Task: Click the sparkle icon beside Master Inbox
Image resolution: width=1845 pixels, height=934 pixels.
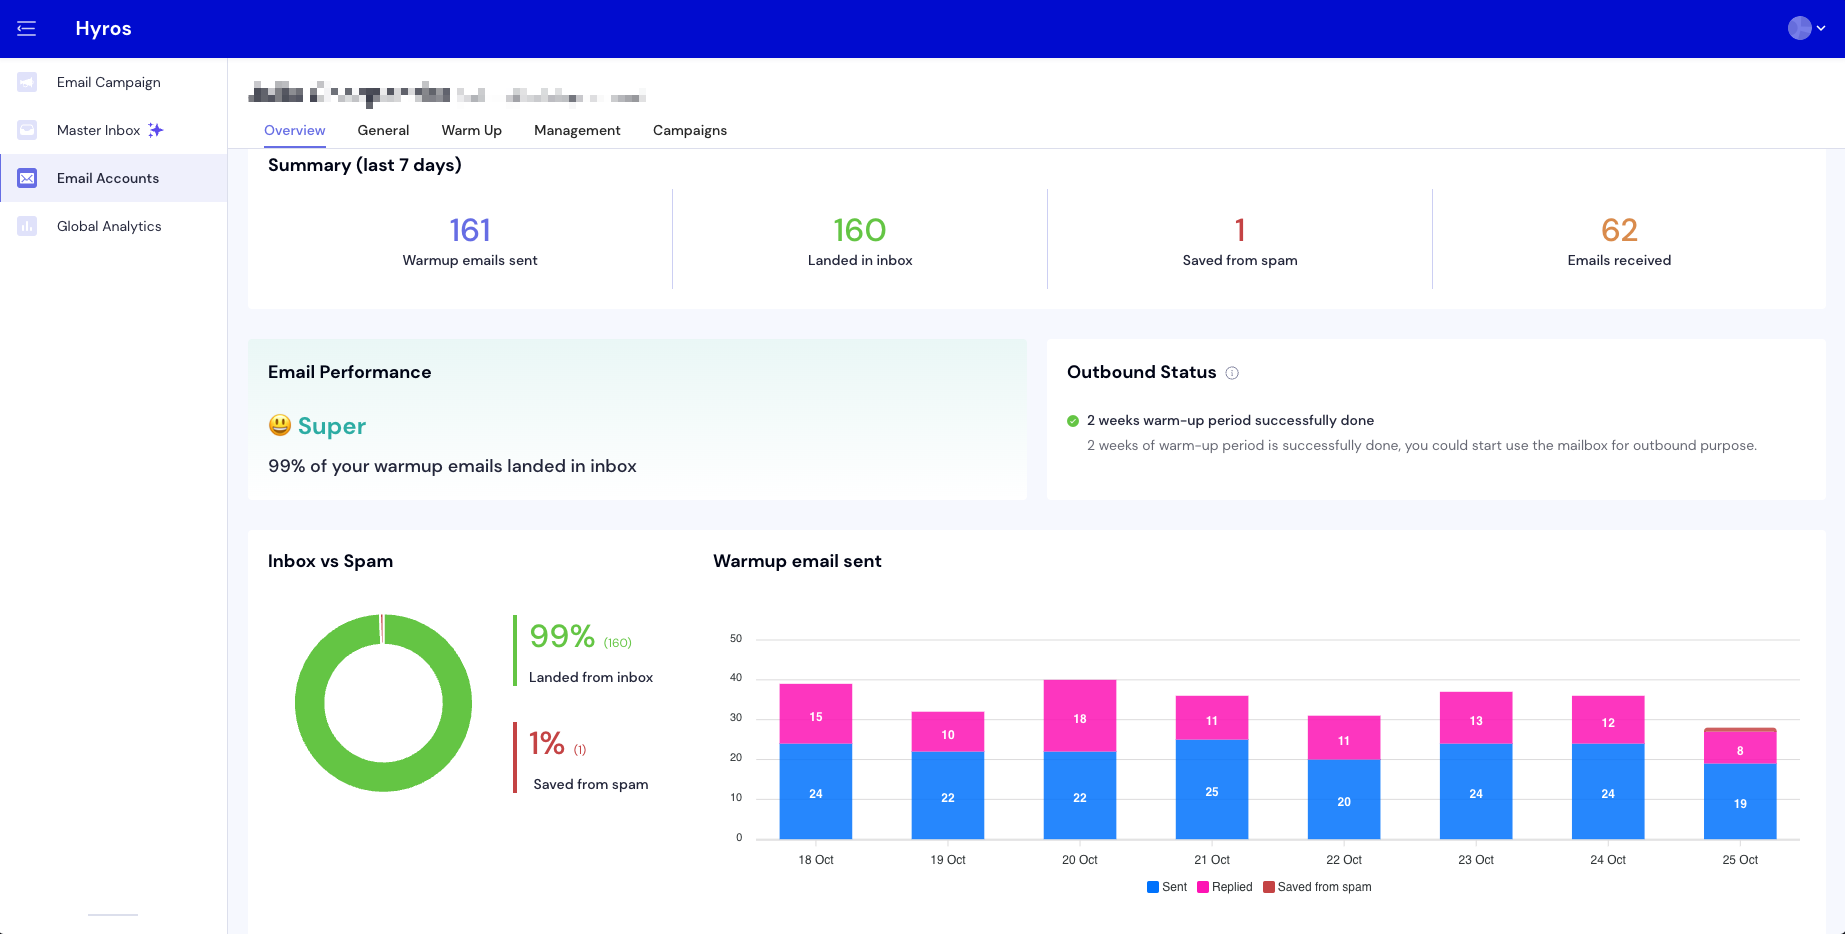Action: [156, 130]
